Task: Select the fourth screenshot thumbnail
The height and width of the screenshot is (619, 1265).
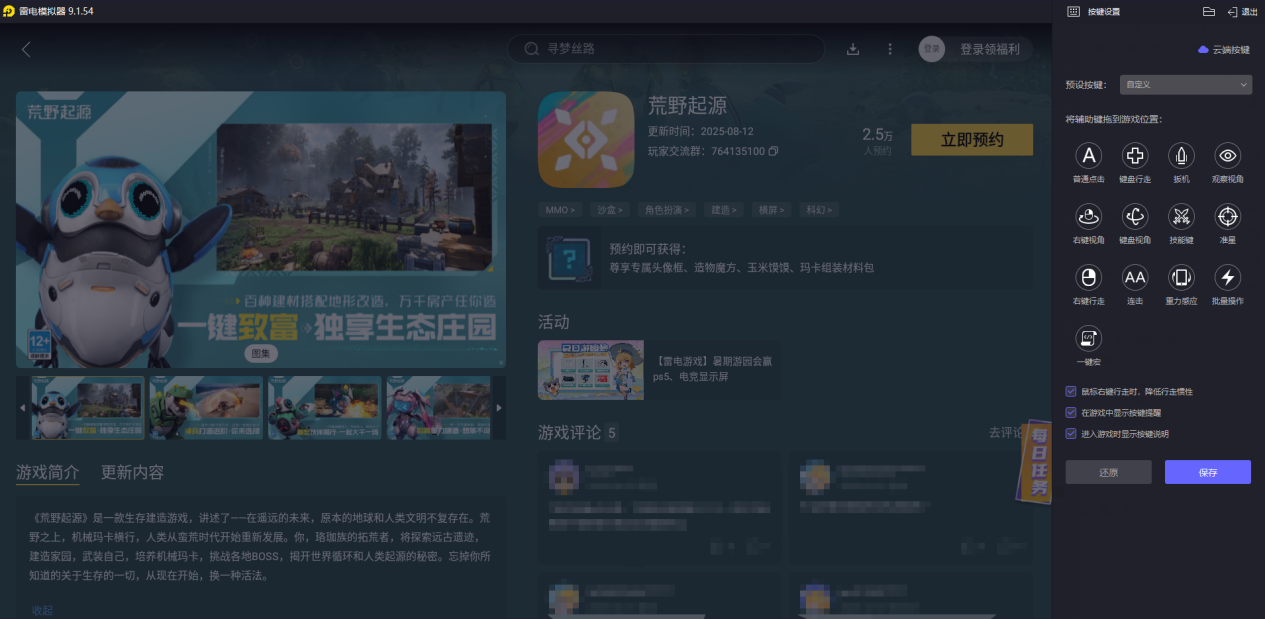Action: 438,408
